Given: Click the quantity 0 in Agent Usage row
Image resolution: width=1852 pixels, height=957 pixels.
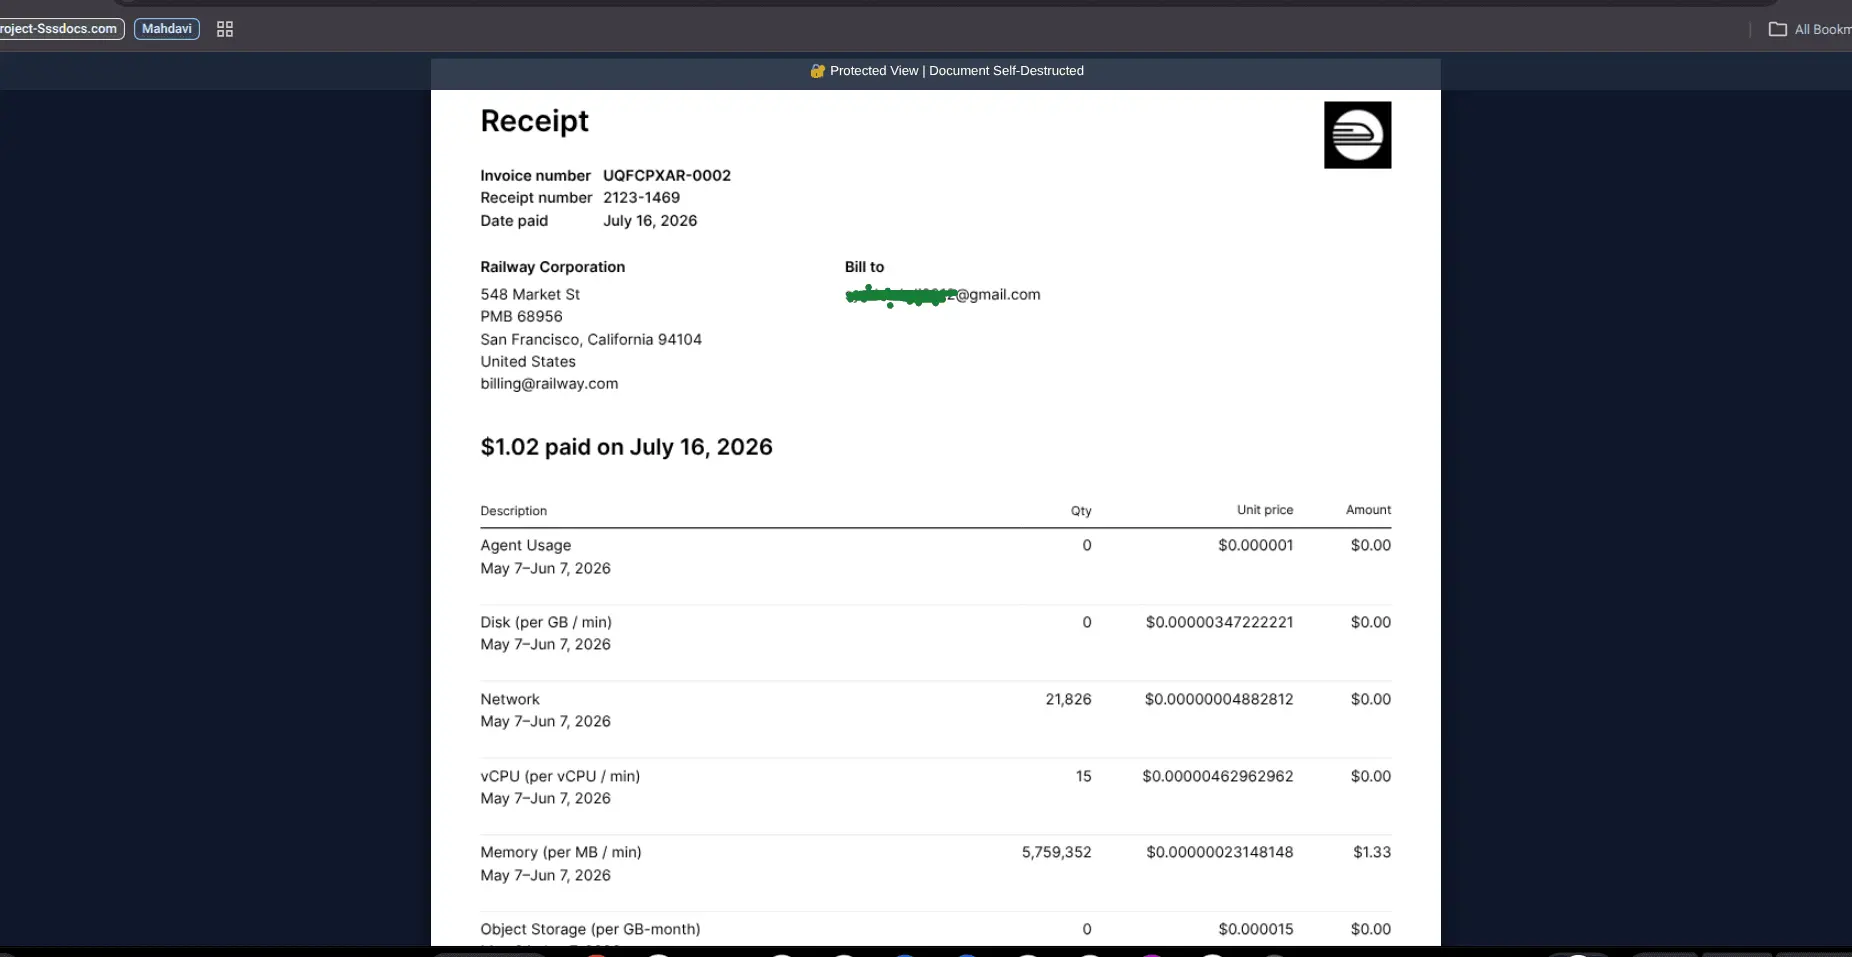Looking at the screenshot, I should click(1087, 546).
